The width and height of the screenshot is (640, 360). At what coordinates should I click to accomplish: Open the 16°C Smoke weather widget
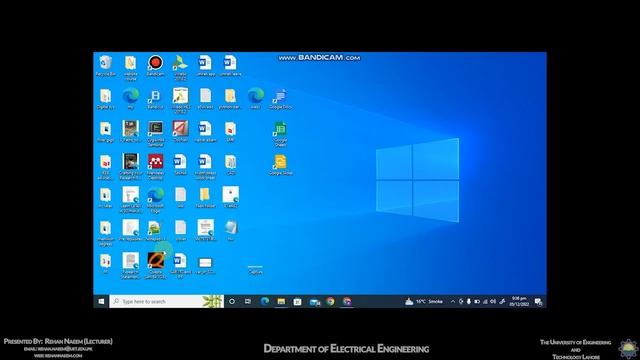pos(424,301)
